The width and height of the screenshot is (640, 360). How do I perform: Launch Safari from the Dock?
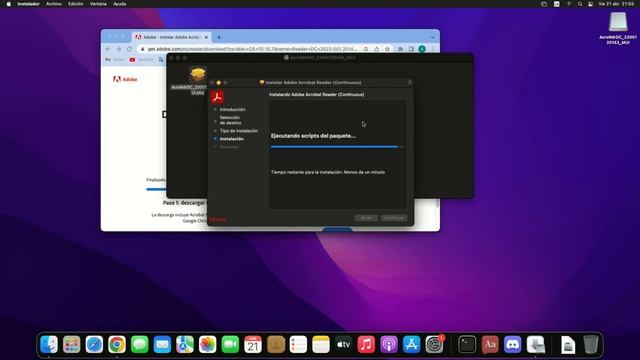[94, 345]
